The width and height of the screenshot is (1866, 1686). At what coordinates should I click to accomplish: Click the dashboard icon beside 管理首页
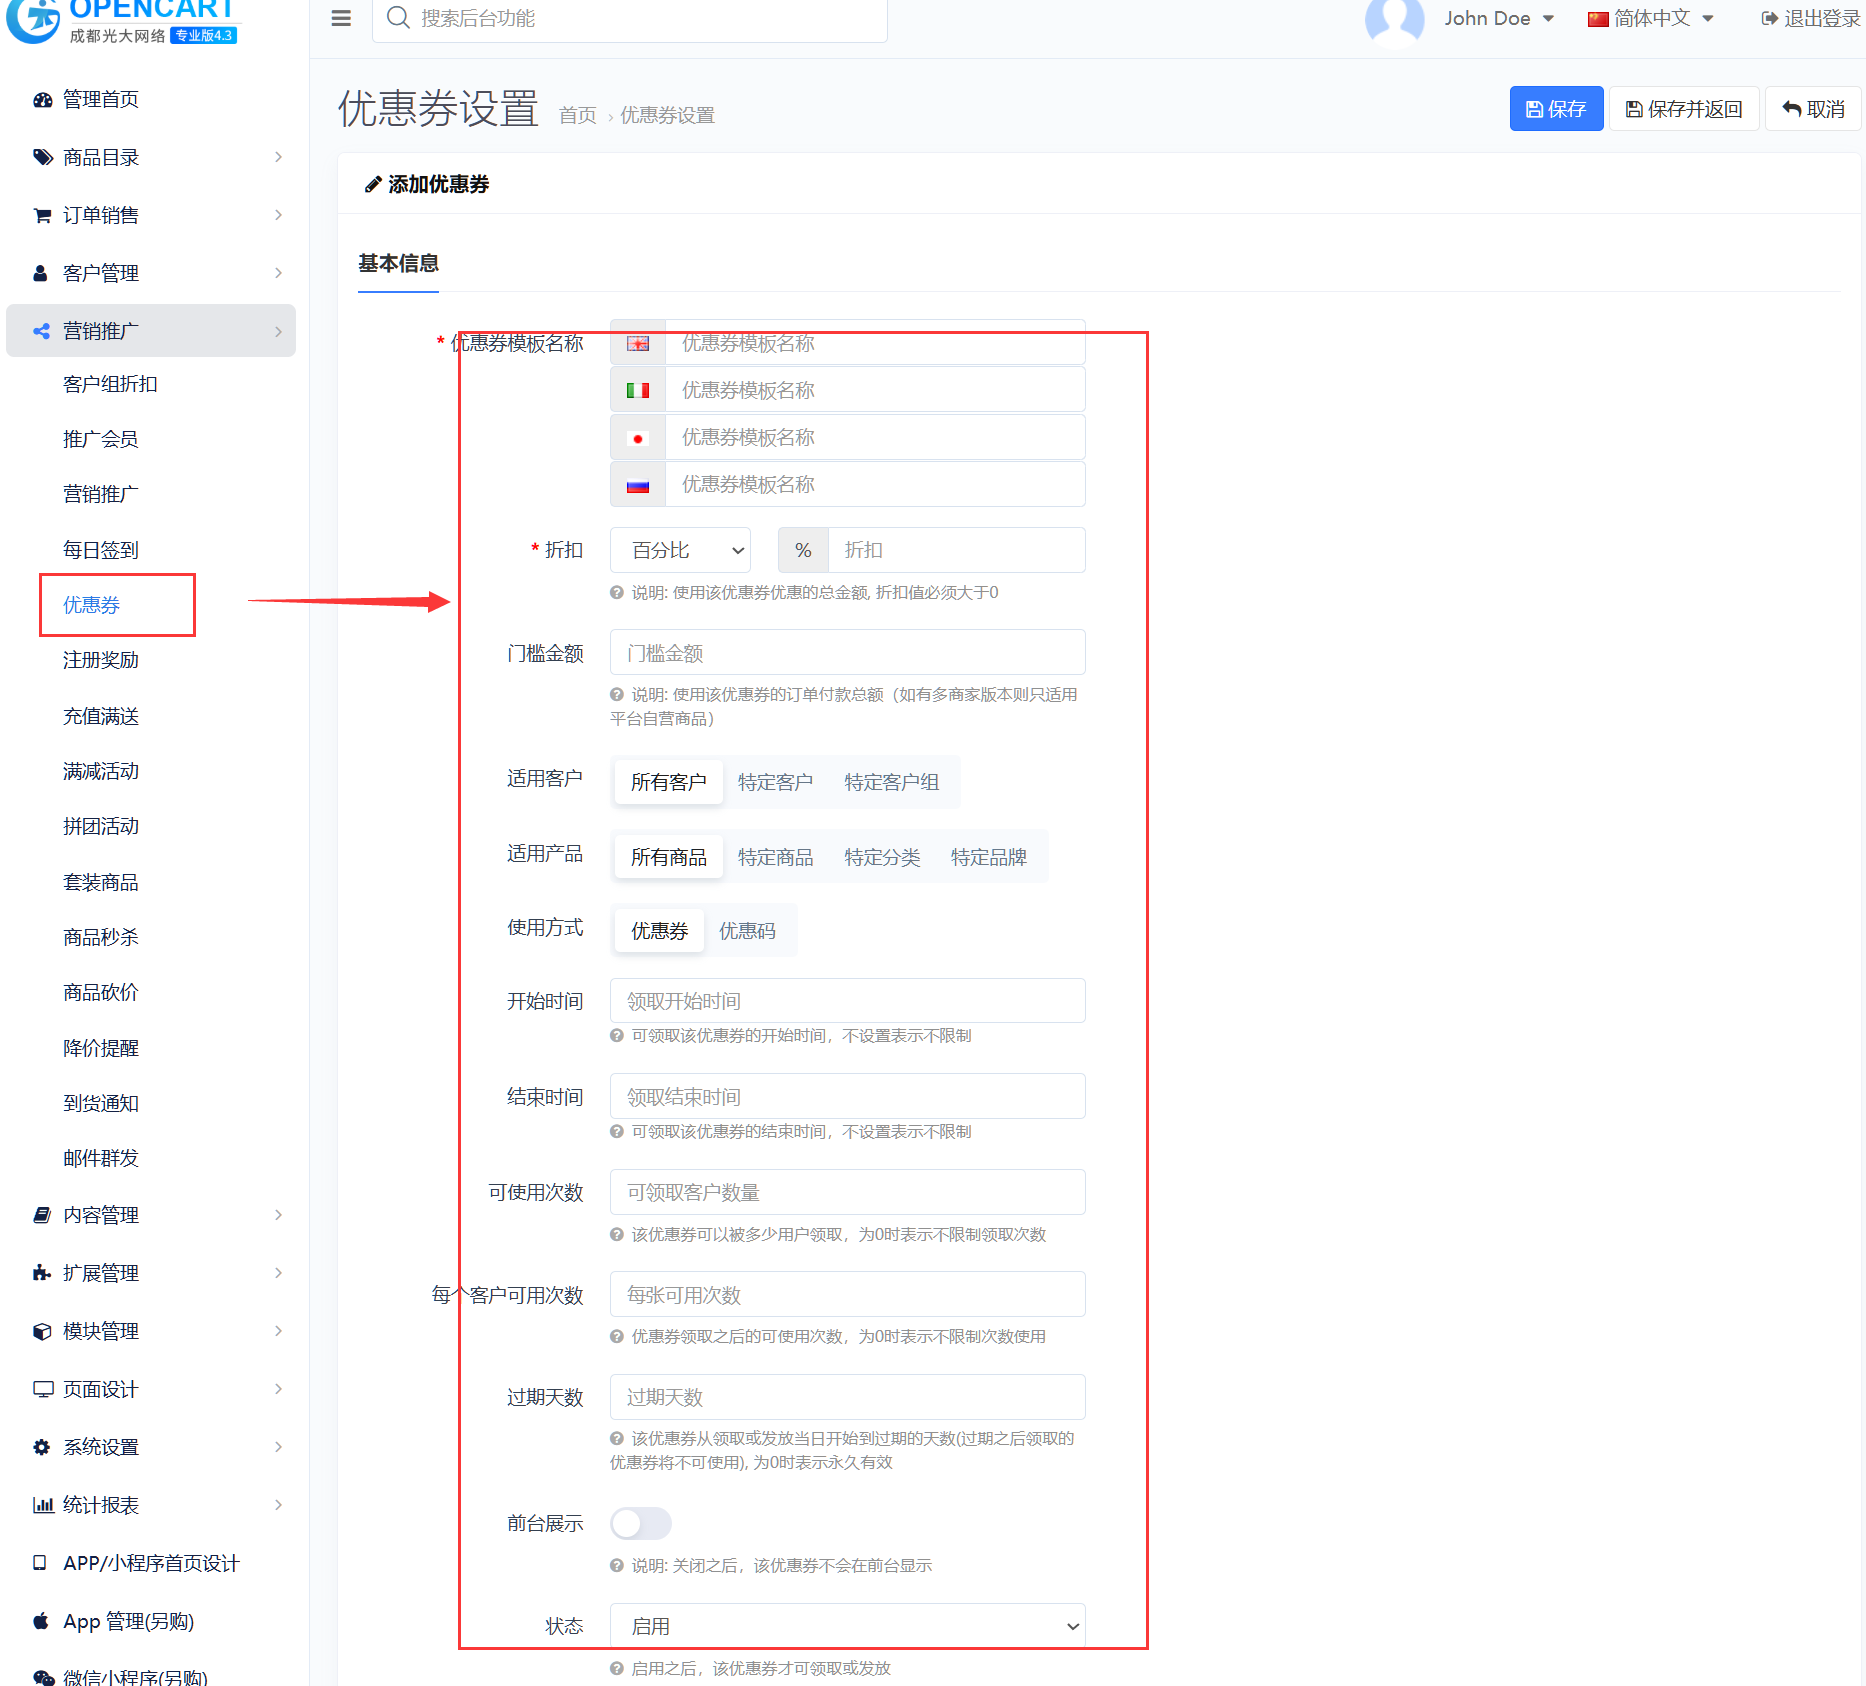pos(42,100)
